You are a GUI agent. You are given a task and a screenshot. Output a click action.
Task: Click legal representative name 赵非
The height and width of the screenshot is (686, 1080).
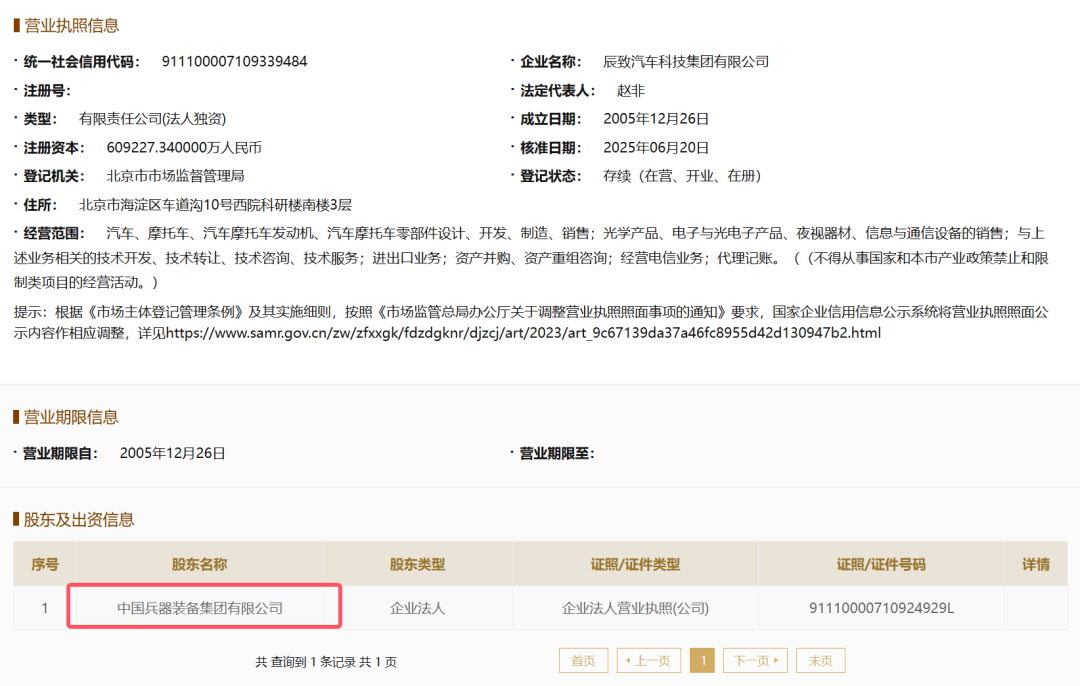coord(631,90)
